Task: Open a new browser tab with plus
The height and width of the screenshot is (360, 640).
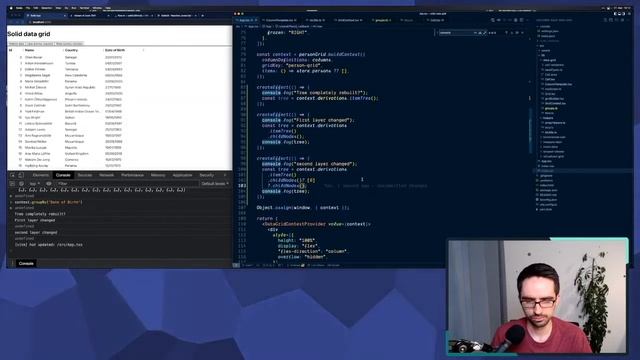Action: pos(202,16)
